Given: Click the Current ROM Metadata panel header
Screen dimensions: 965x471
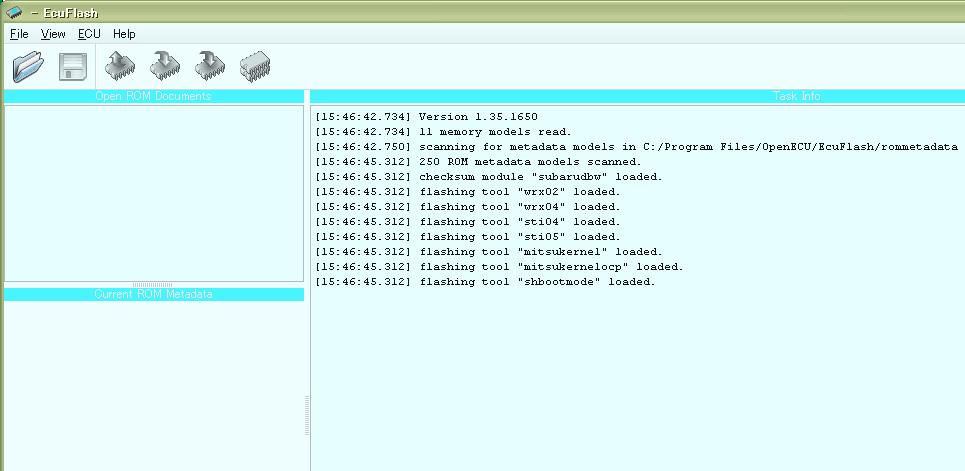Looking at the screenshot, I should 153,294.
